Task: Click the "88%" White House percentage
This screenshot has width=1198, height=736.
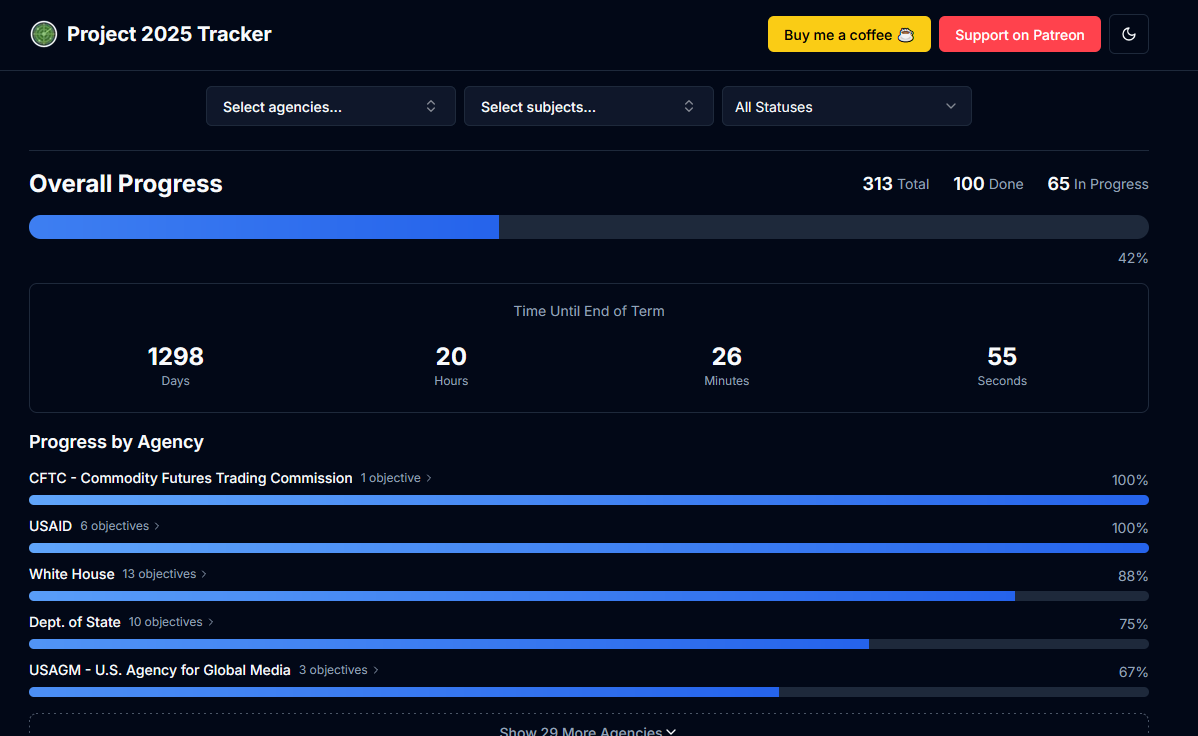Action: 1133,576
